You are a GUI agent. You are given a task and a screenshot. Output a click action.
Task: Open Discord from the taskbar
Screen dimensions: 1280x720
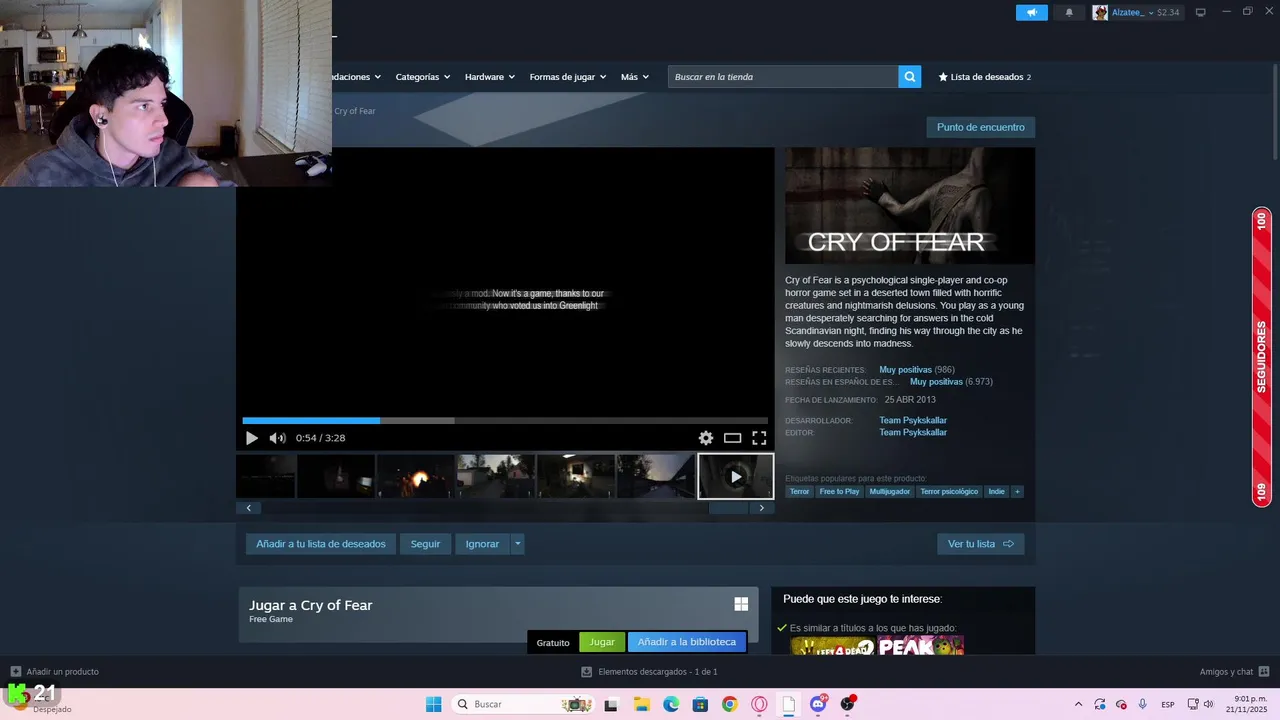point(818,704)
